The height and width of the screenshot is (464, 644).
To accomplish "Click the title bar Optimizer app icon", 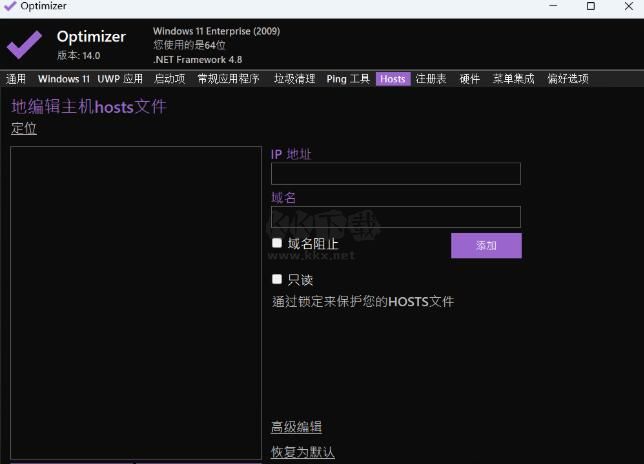I will [x=9, y=6].
